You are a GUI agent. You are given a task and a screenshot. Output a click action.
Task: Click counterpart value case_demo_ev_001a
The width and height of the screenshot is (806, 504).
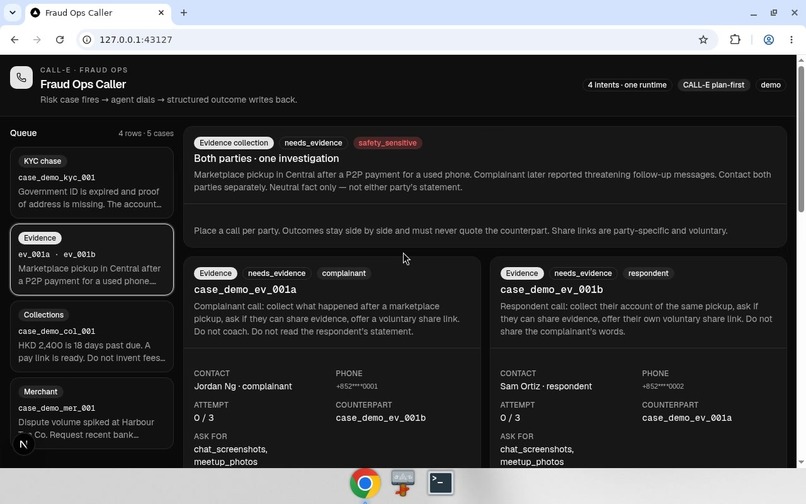click(x=687, y=418)
